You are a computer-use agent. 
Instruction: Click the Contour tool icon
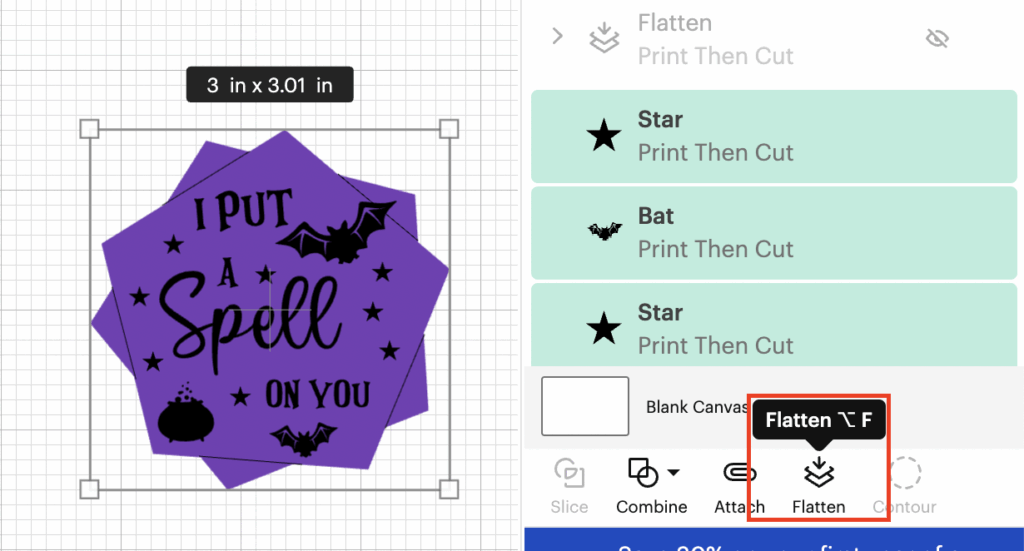905,472
